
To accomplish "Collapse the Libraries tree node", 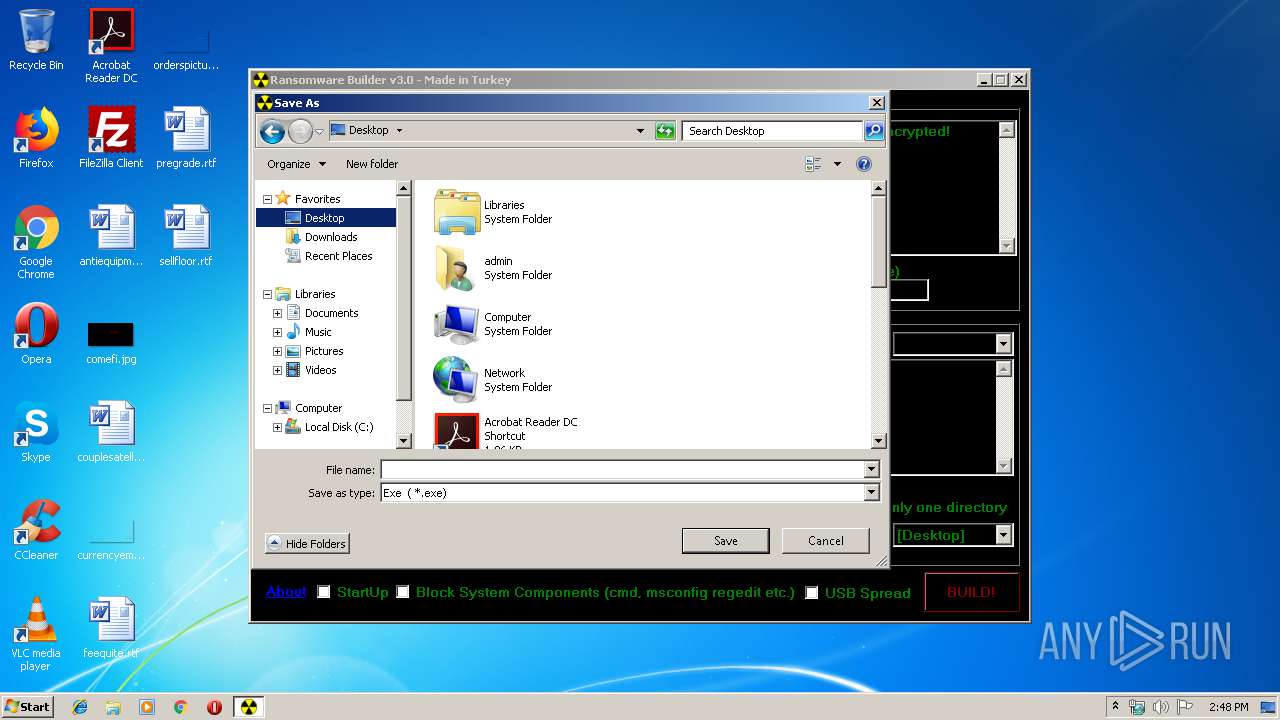I will [x=268, y=294].
